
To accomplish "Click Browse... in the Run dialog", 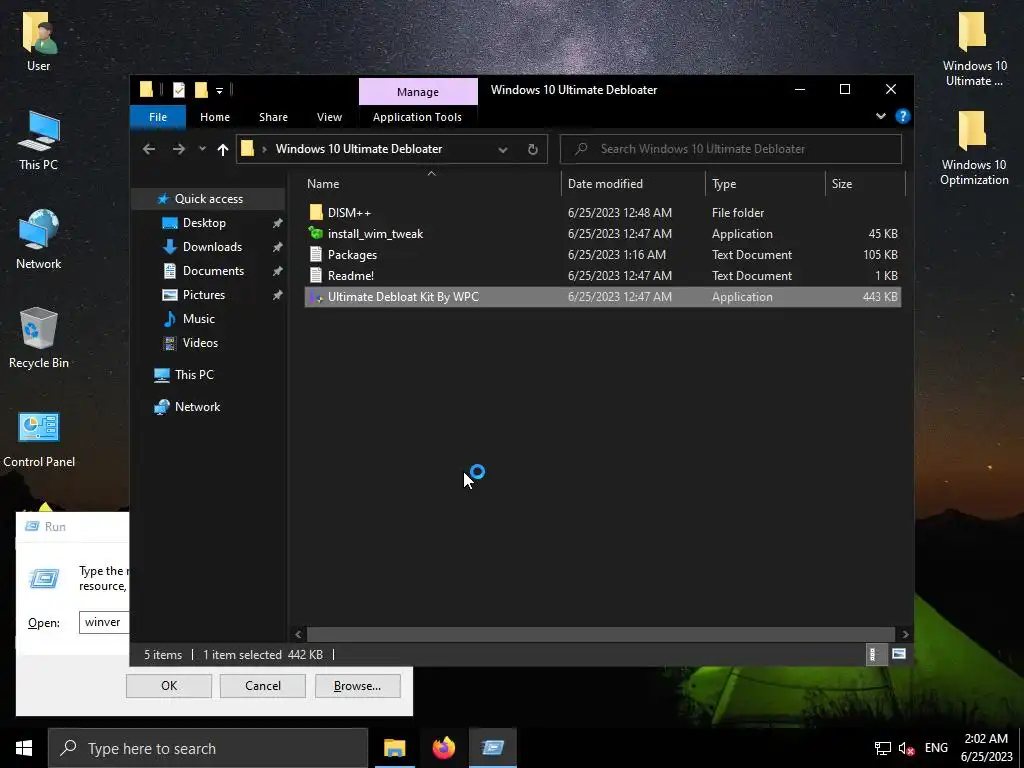I will click(x=357, y=686).
